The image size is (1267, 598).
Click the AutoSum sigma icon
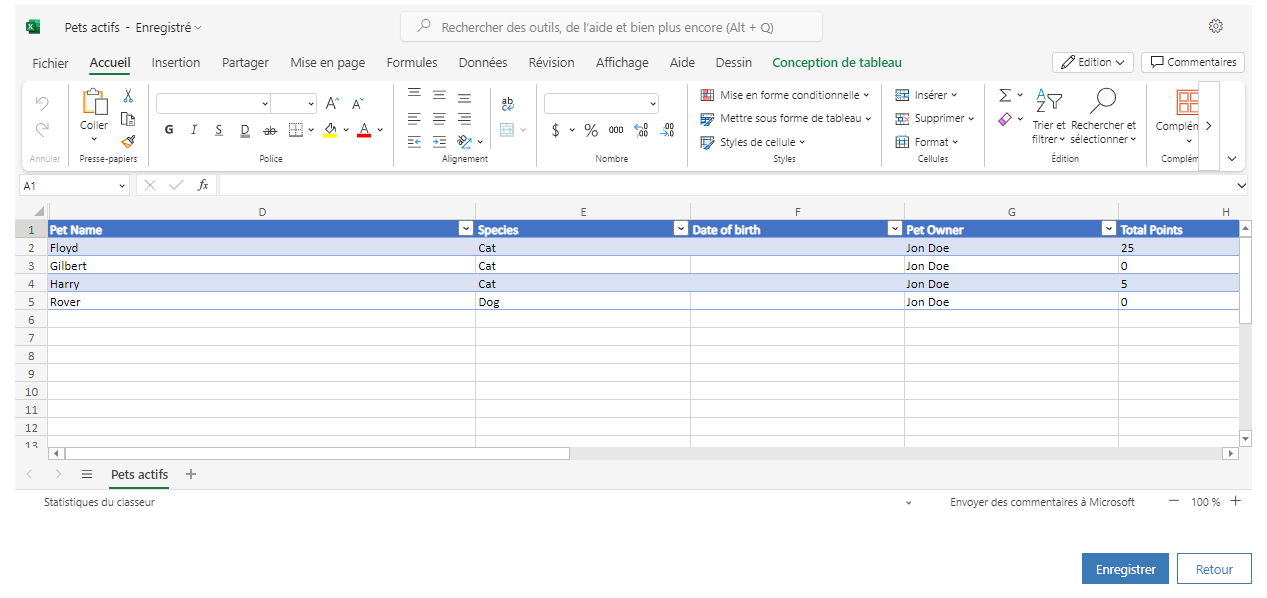(1005, 95)
